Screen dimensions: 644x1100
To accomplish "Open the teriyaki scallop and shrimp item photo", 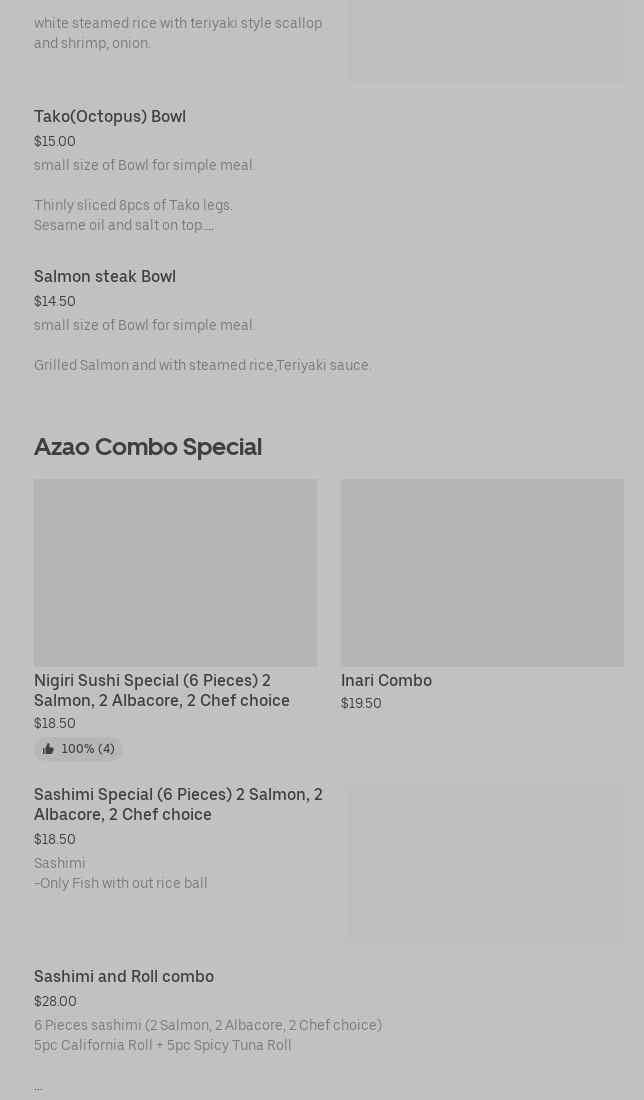I will click(x=486, y=40).
